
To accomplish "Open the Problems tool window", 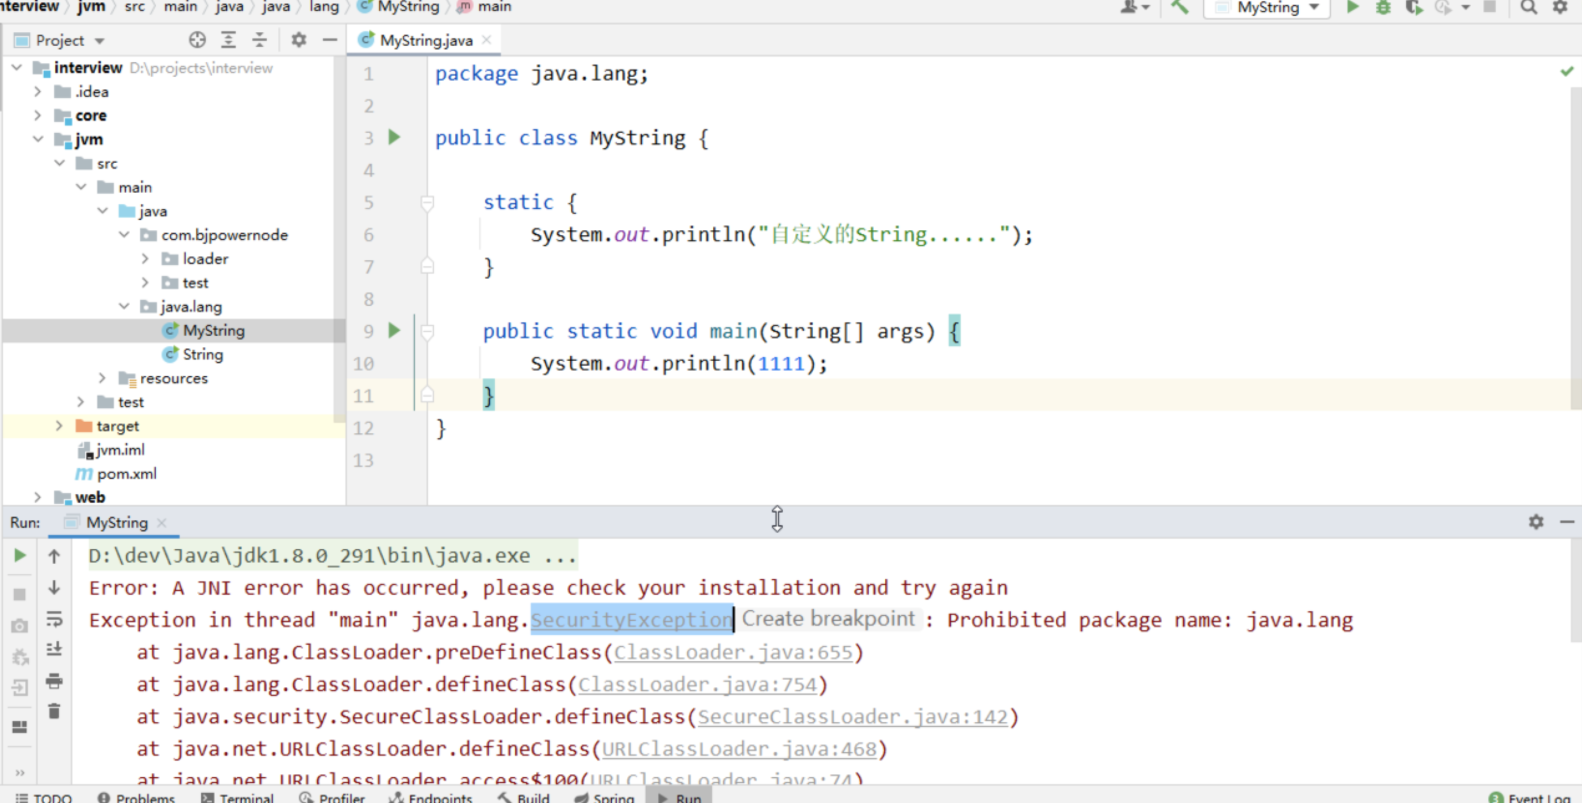I will pyautogui.click(x=137, y=798).
